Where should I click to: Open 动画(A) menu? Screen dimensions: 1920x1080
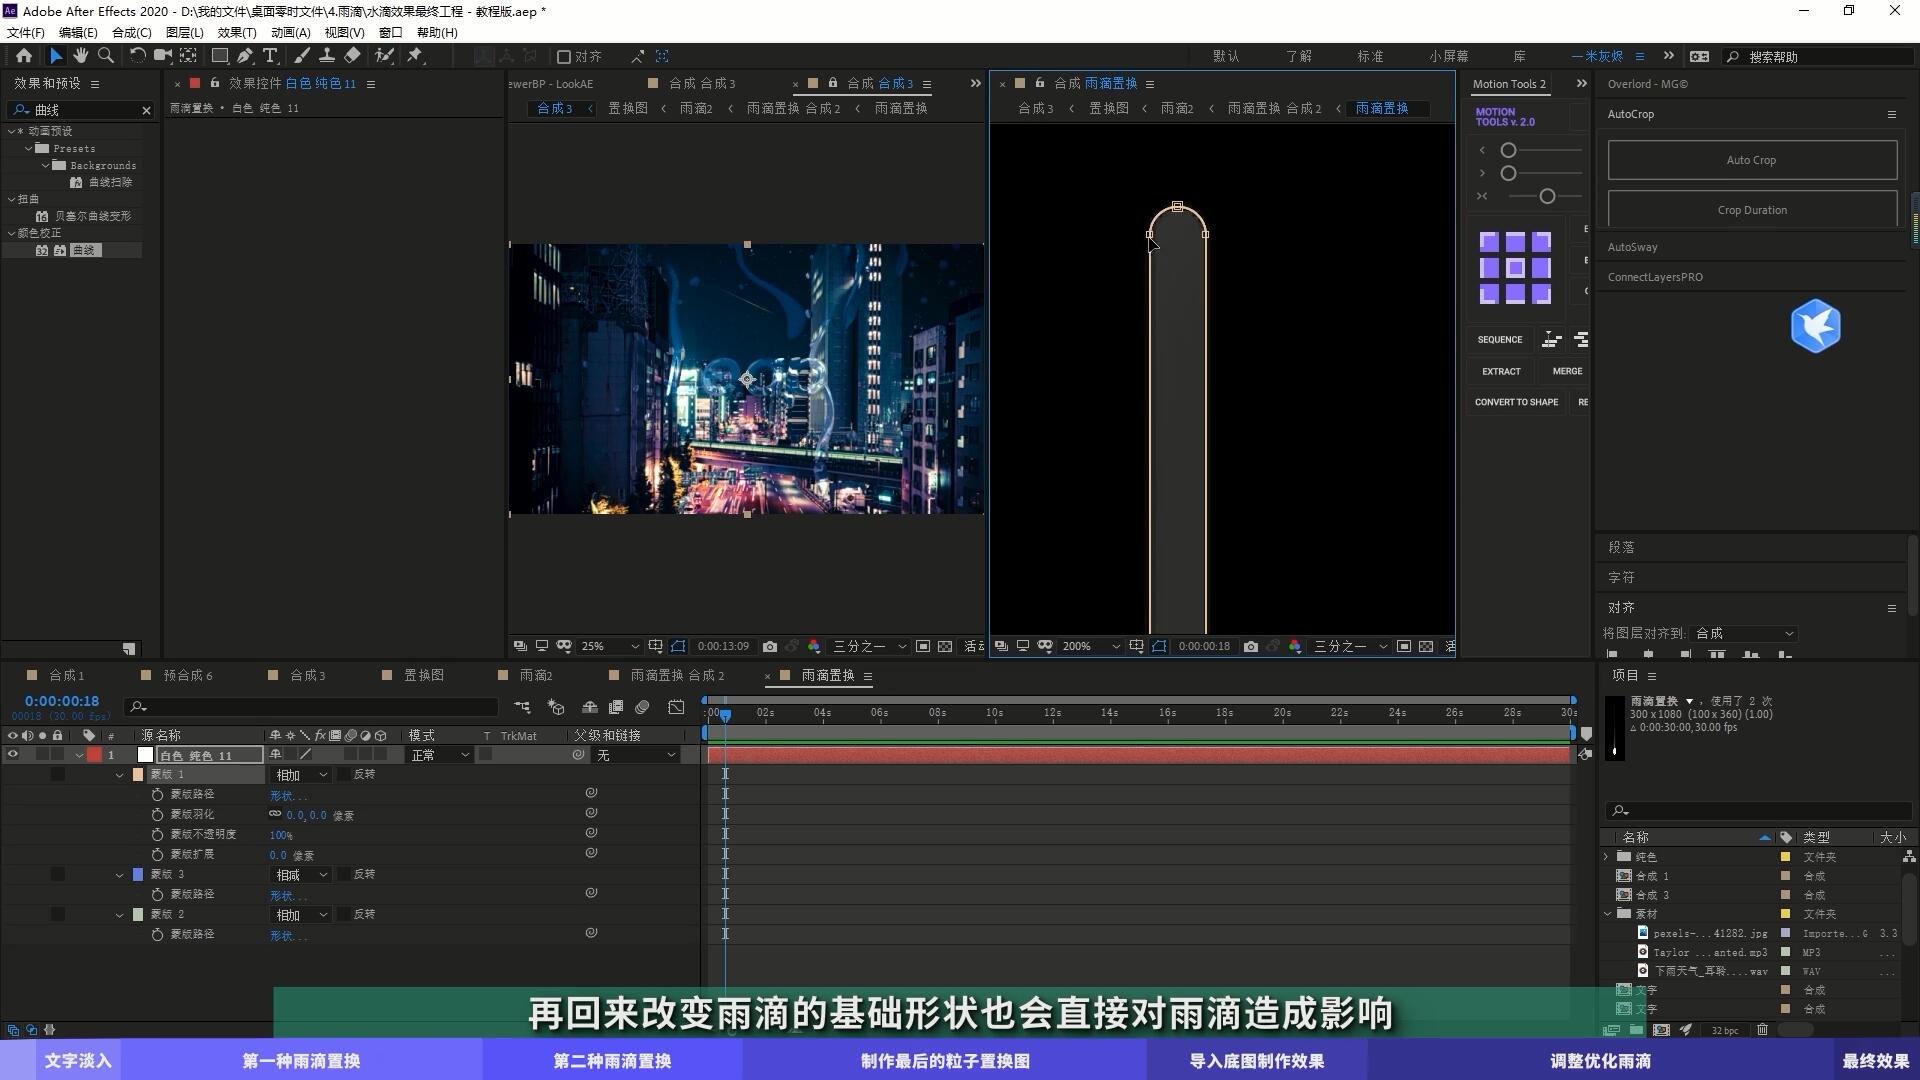click(291, 32)
